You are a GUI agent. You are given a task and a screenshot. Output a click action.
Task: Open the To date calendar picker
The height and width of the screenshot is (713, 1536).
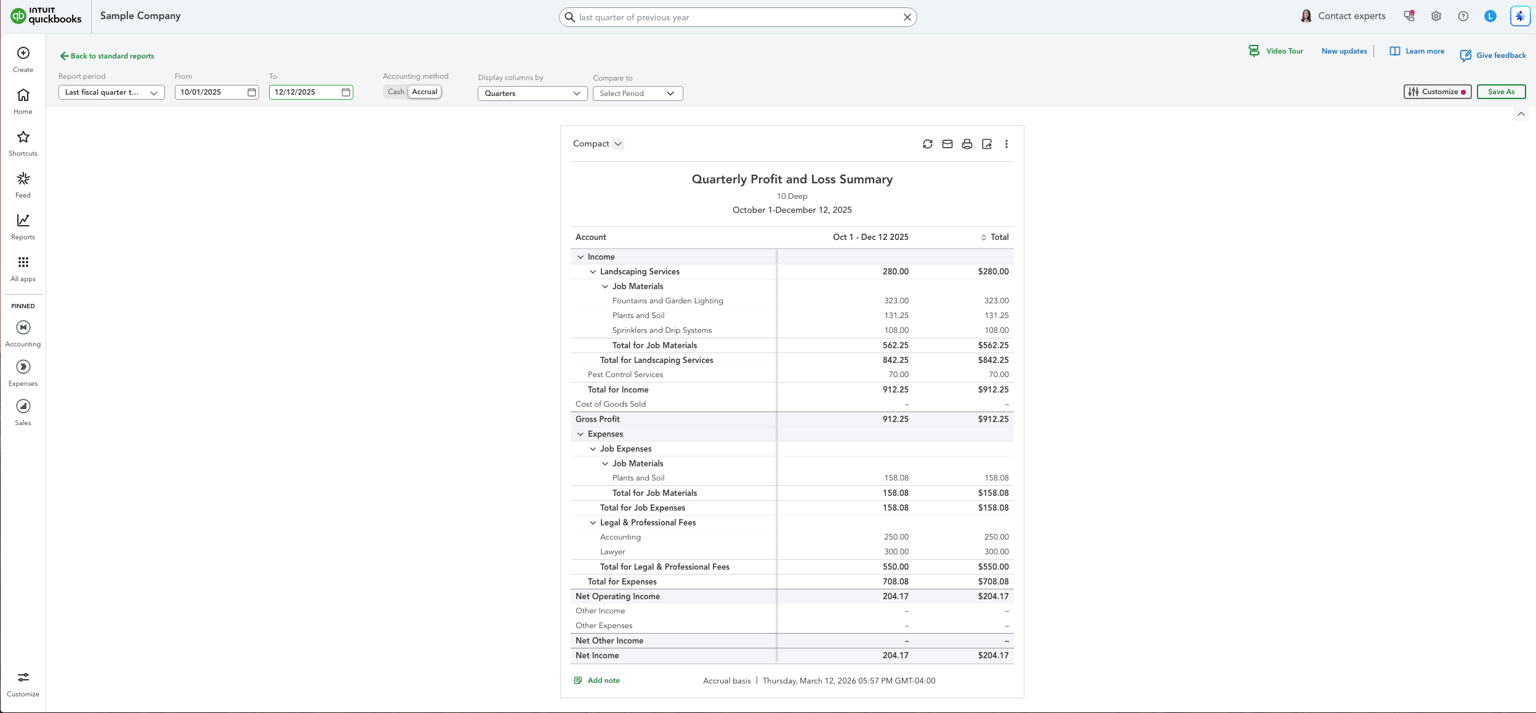click(x=346, y=92)
